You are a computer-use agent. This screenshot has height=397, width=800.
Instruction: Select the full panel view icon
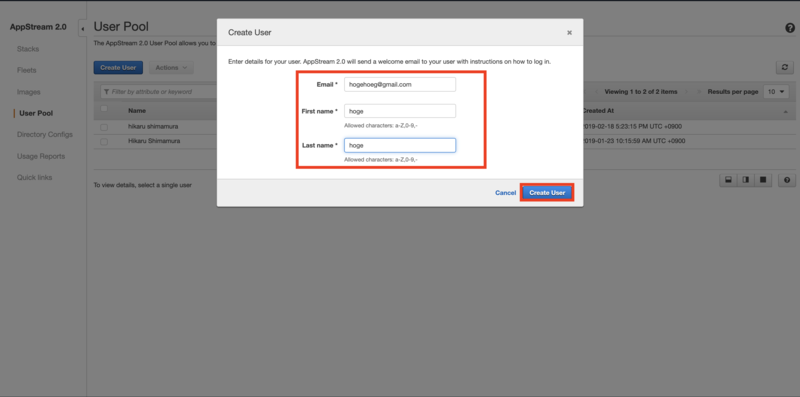(x=763, y=180)
